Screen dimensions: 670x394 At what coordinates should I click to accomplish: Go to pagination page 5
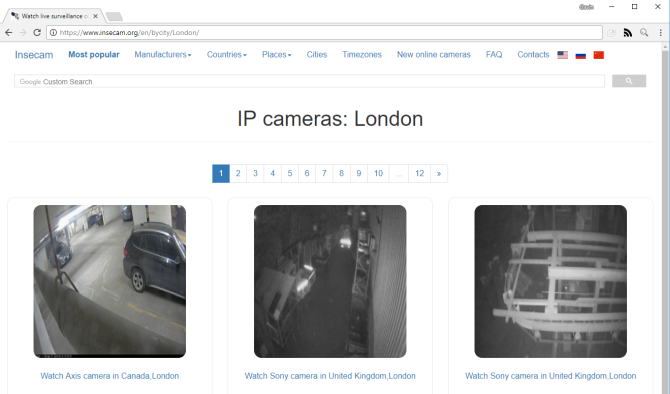click(290, 173)
